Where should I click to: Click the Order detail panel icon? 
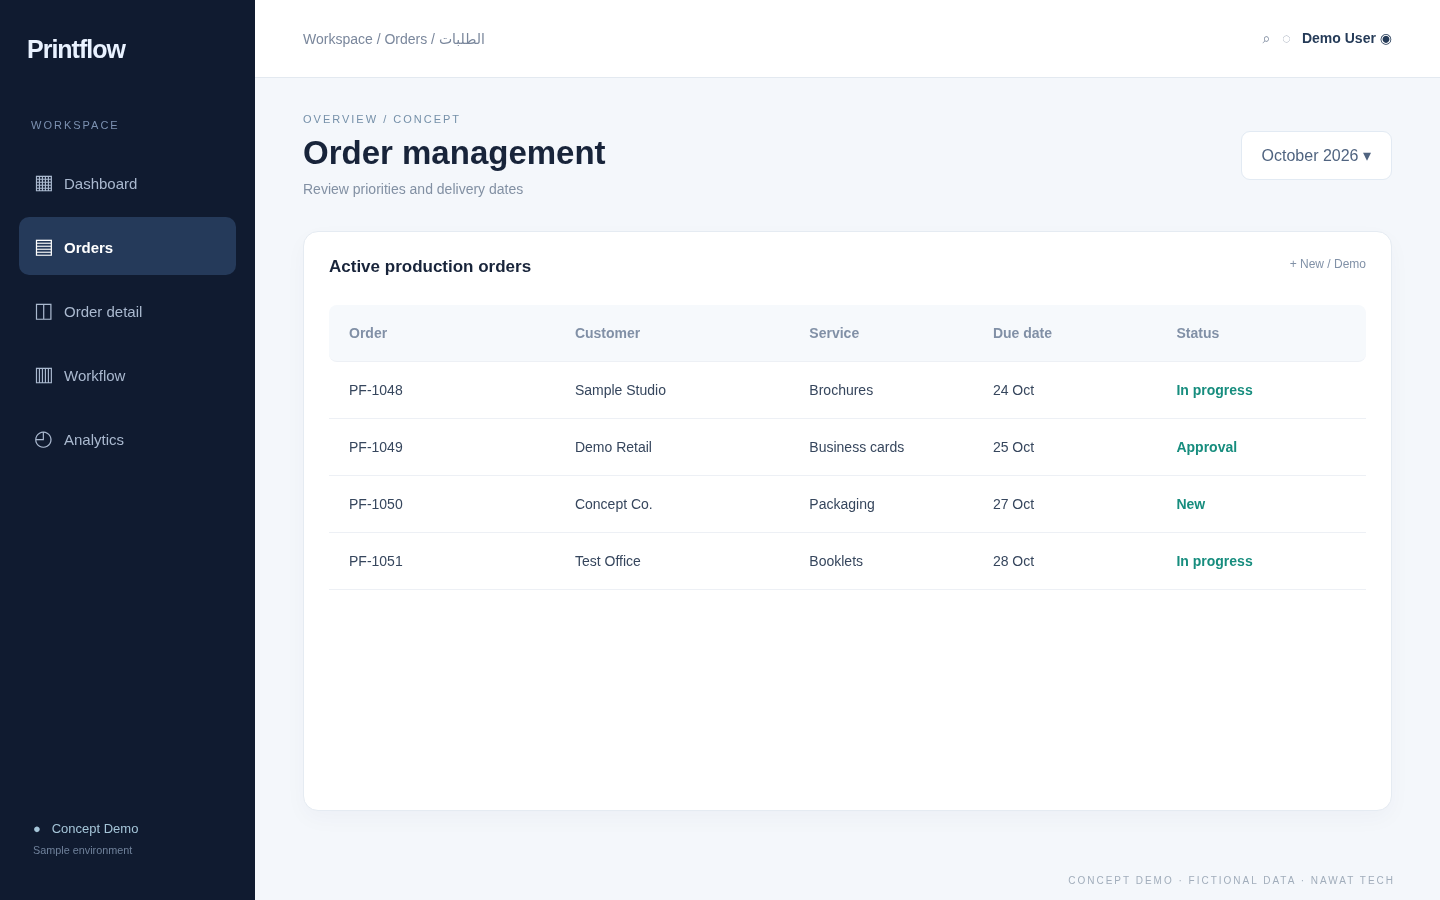44,311
